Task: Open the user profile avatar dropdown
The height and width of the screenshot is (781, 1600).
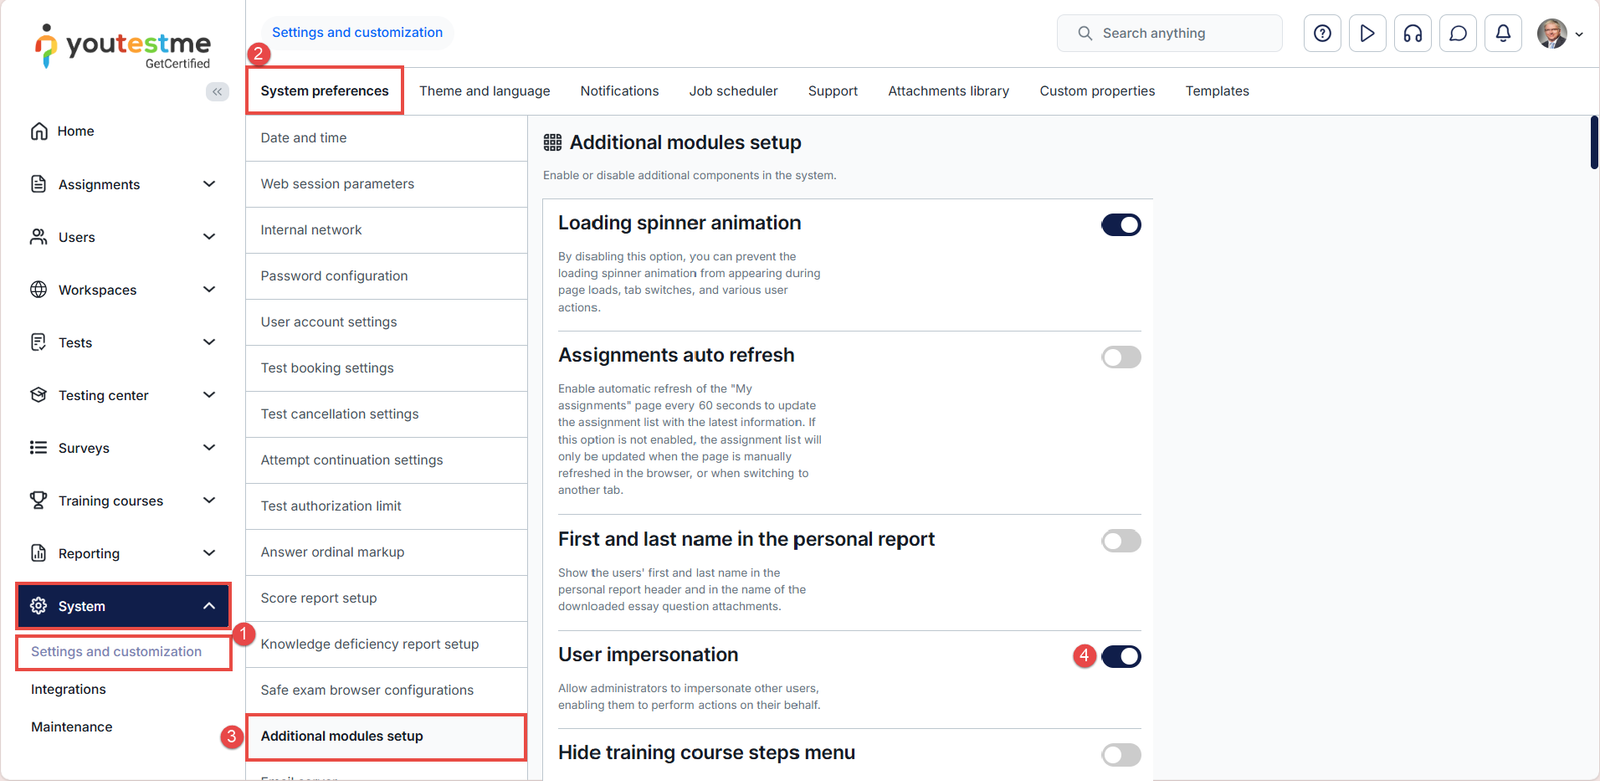Action: [x=1559, y=34]
